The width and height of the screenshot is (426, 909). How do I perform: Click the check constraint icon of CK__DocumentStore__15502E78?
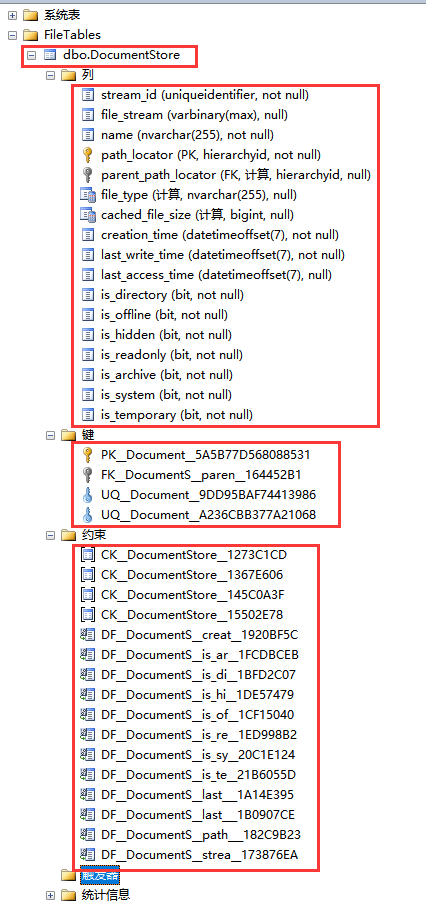pyautogui.click(x=88, y=615)
